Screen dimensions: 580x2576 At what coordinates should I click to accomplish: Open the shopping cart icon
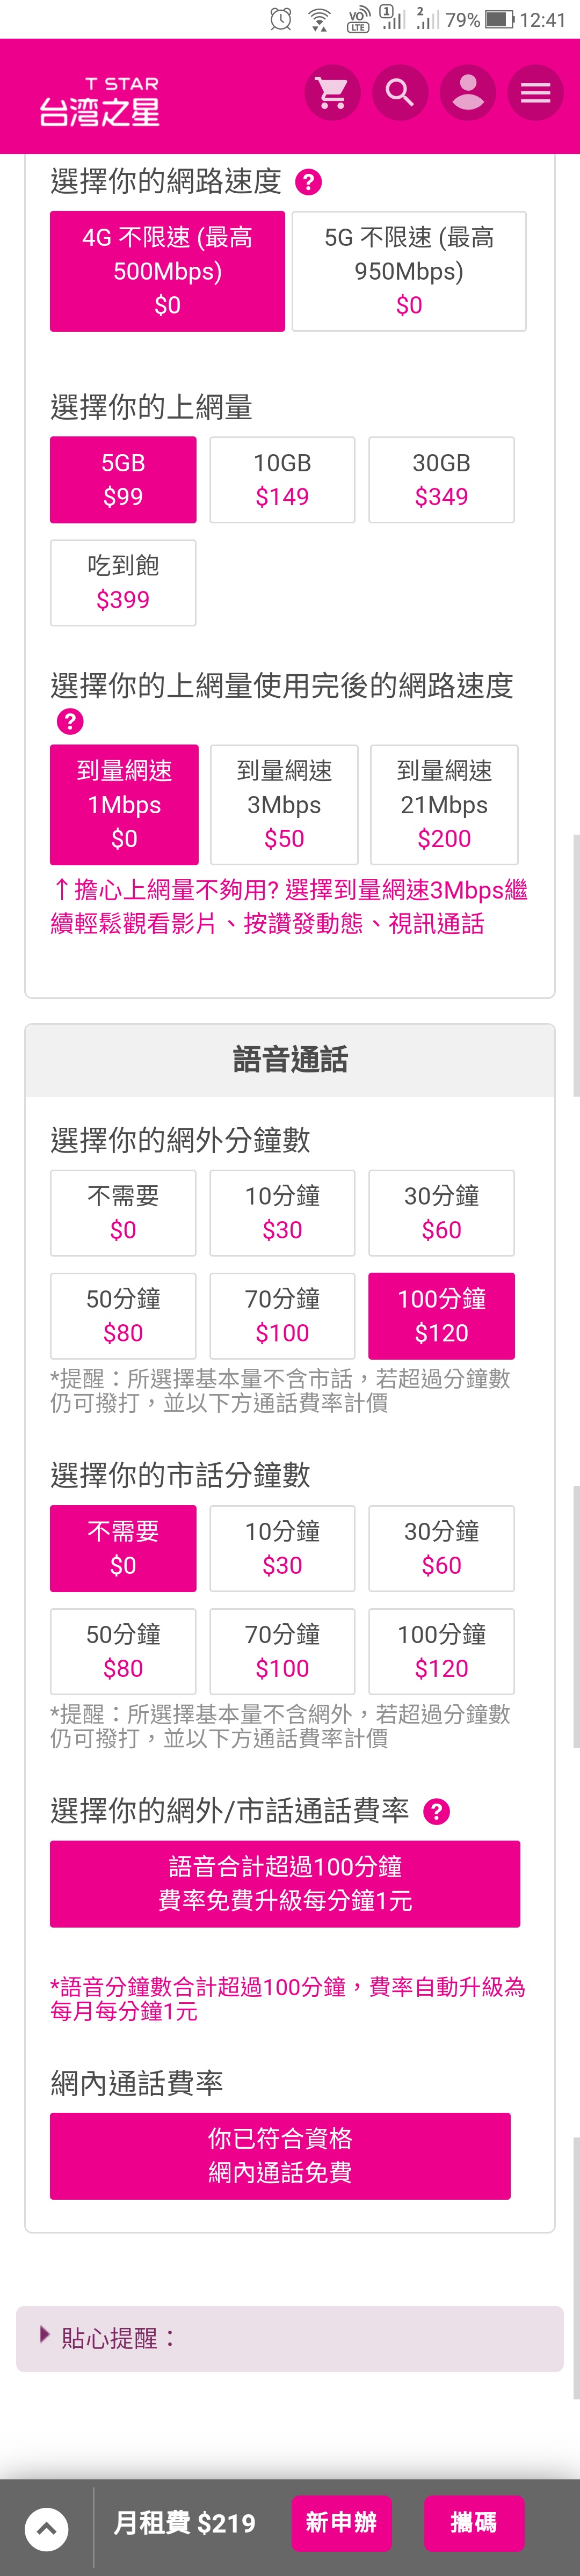point(332,93)
